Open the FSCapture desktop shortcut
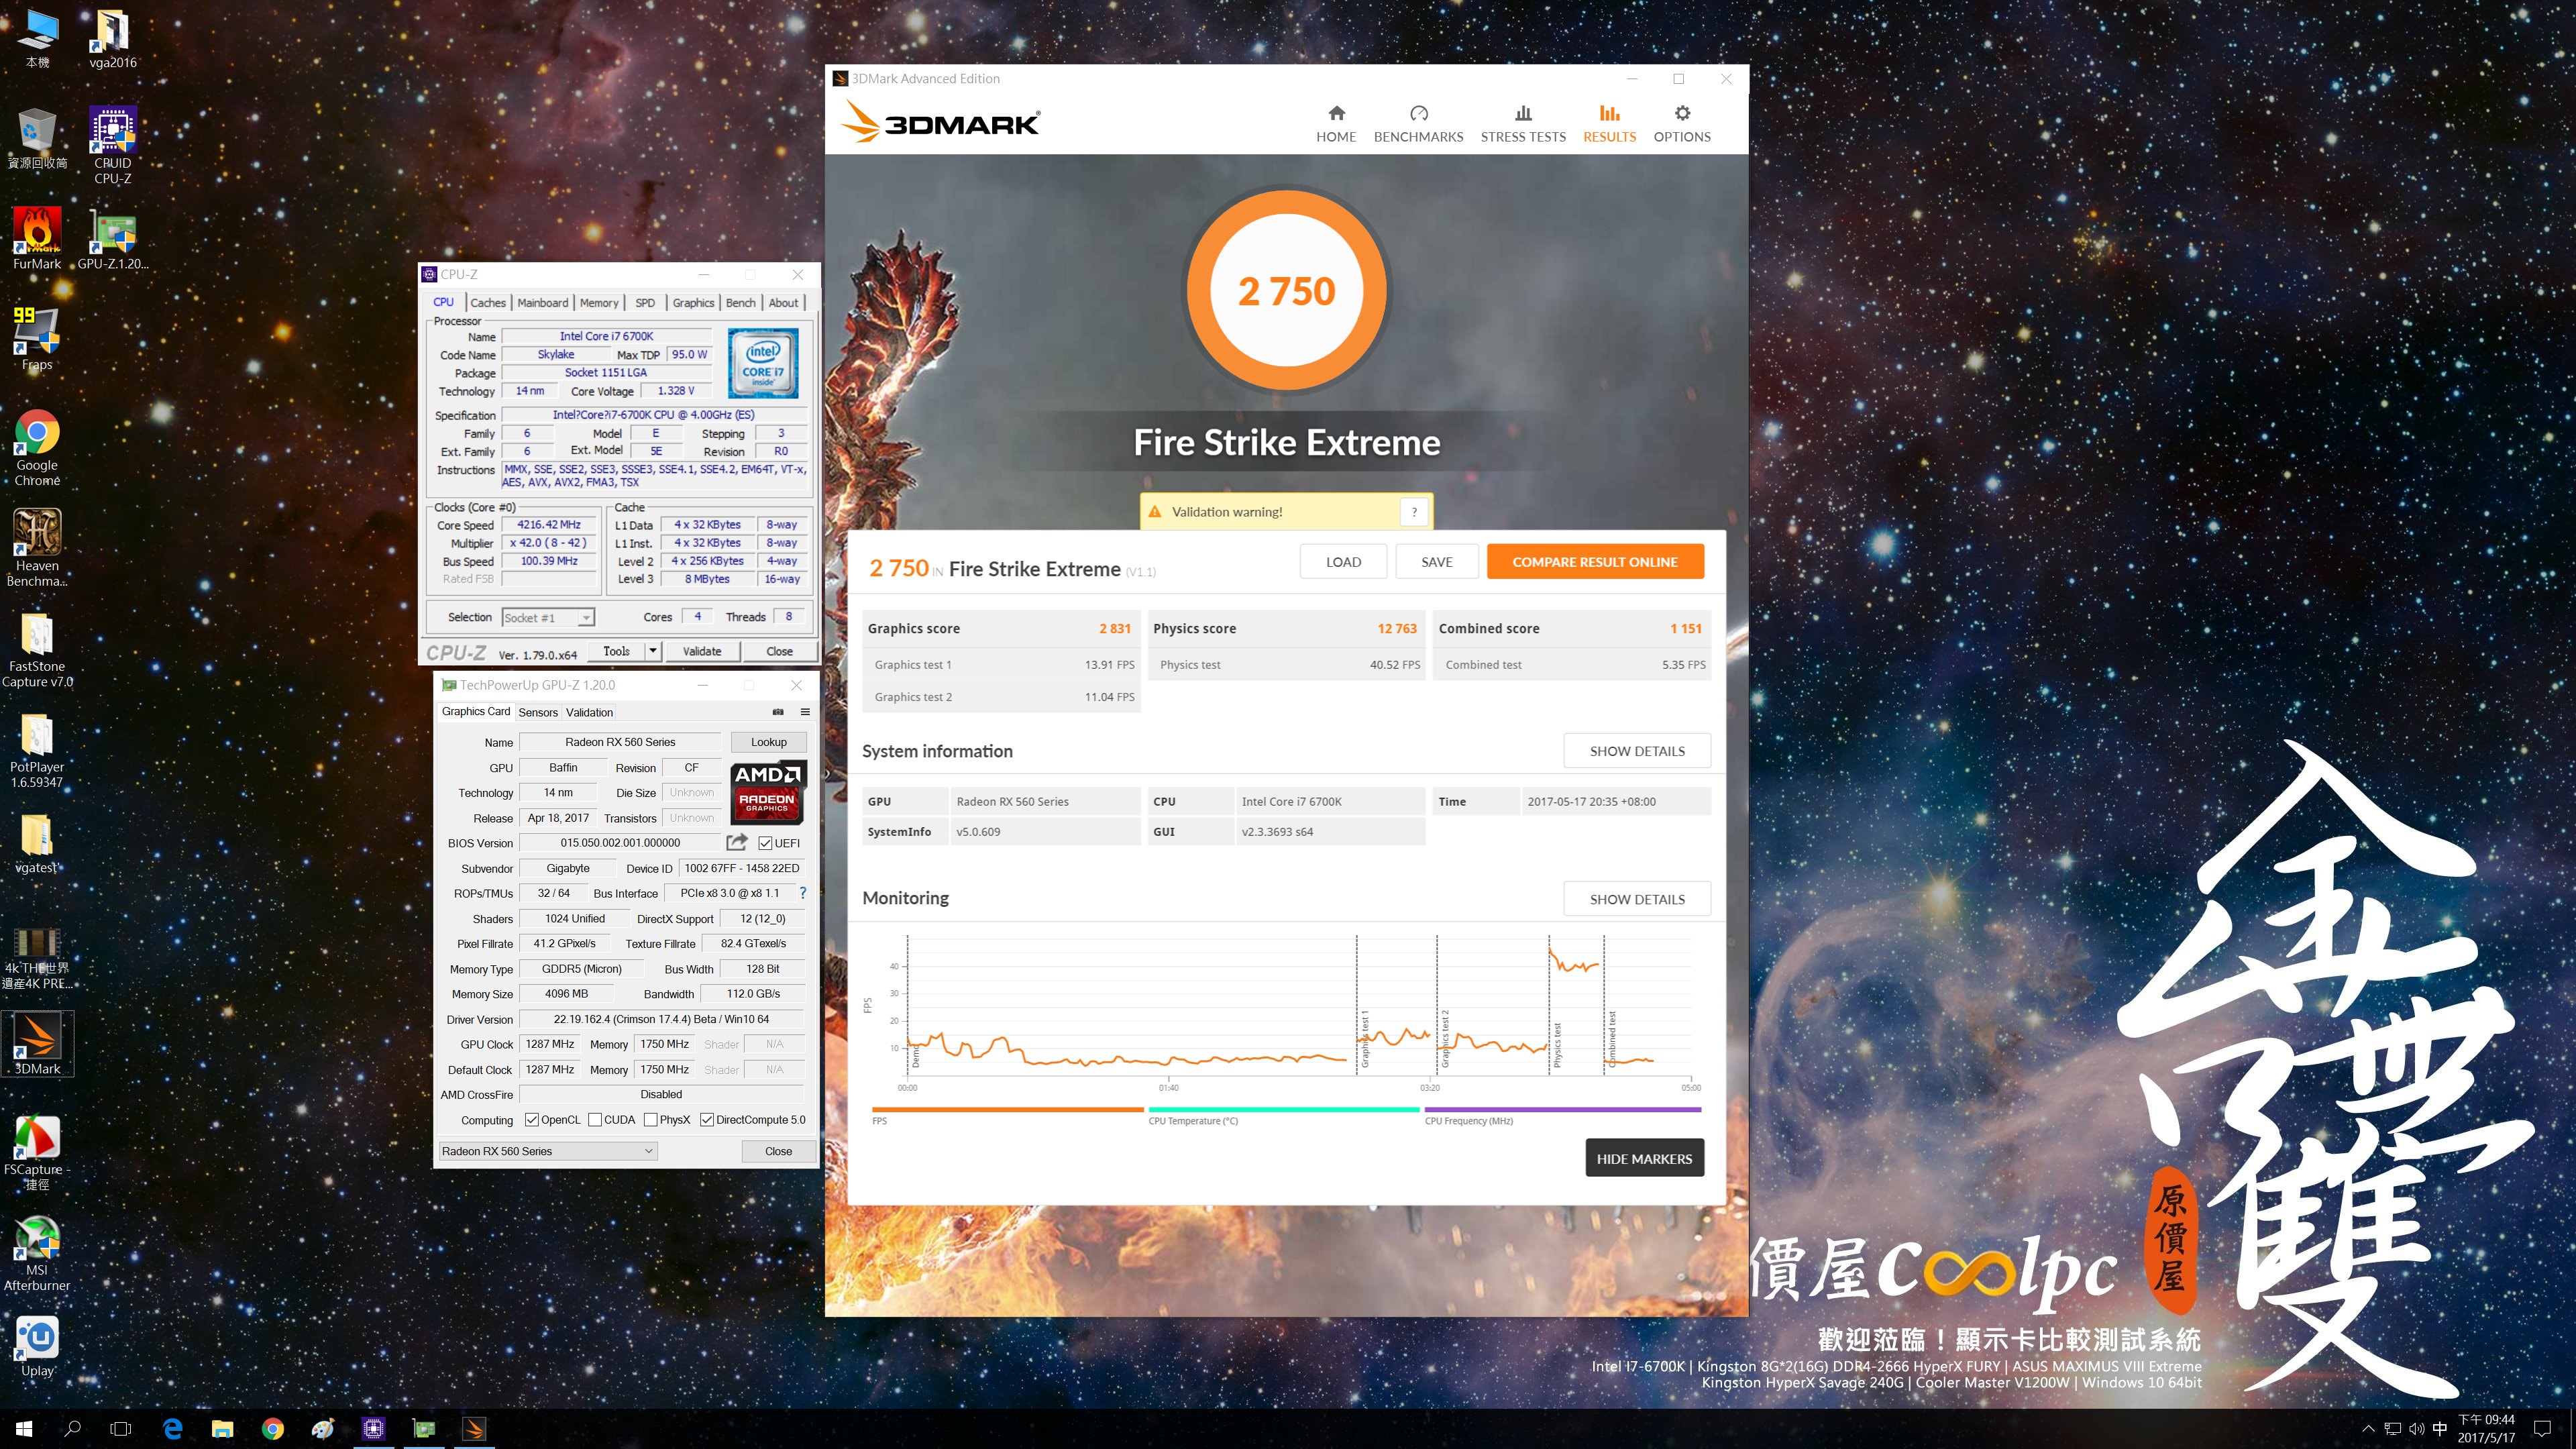 [37, 1153]
